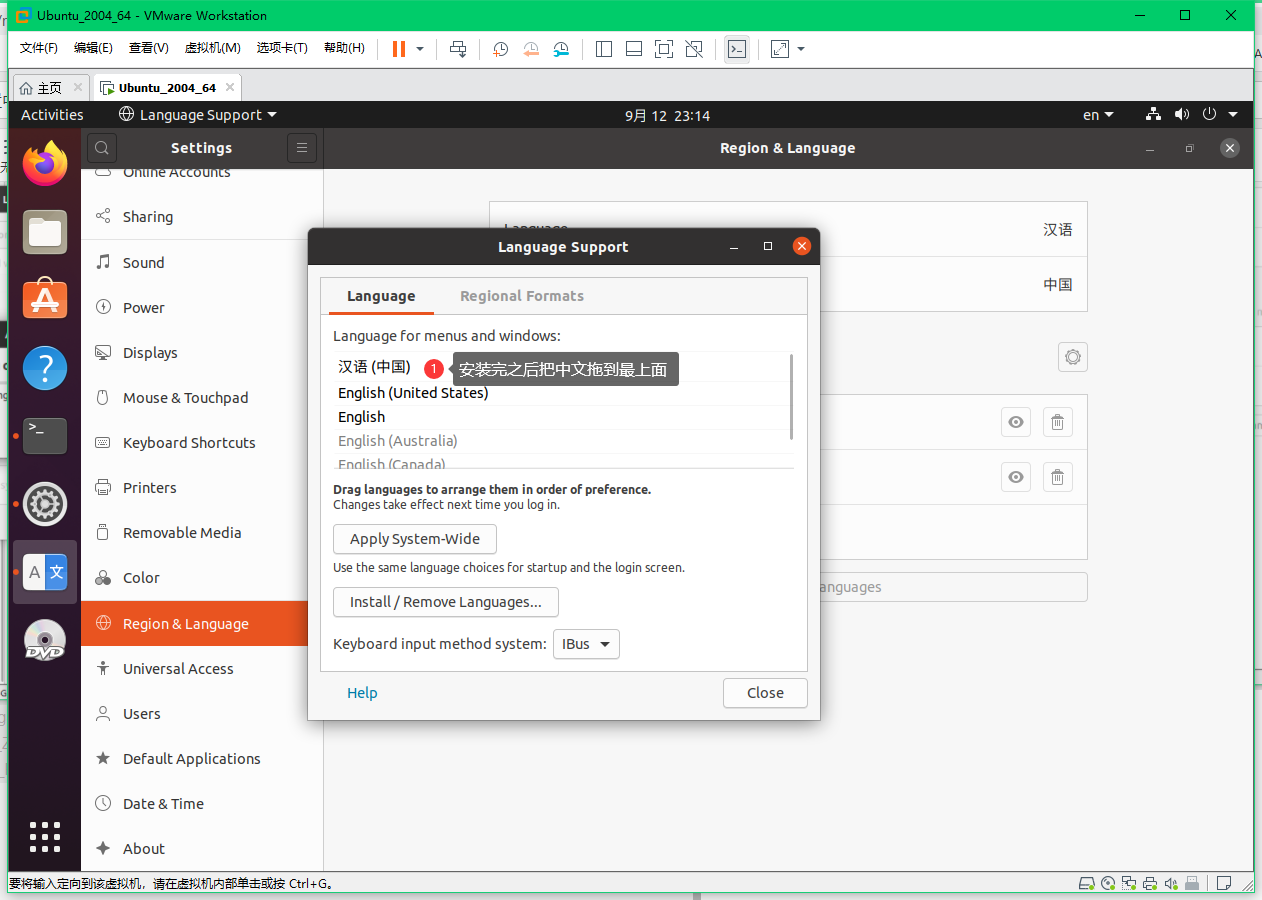
Task: Click Install / Remove Languages button
Action: (x=446, y=602)
